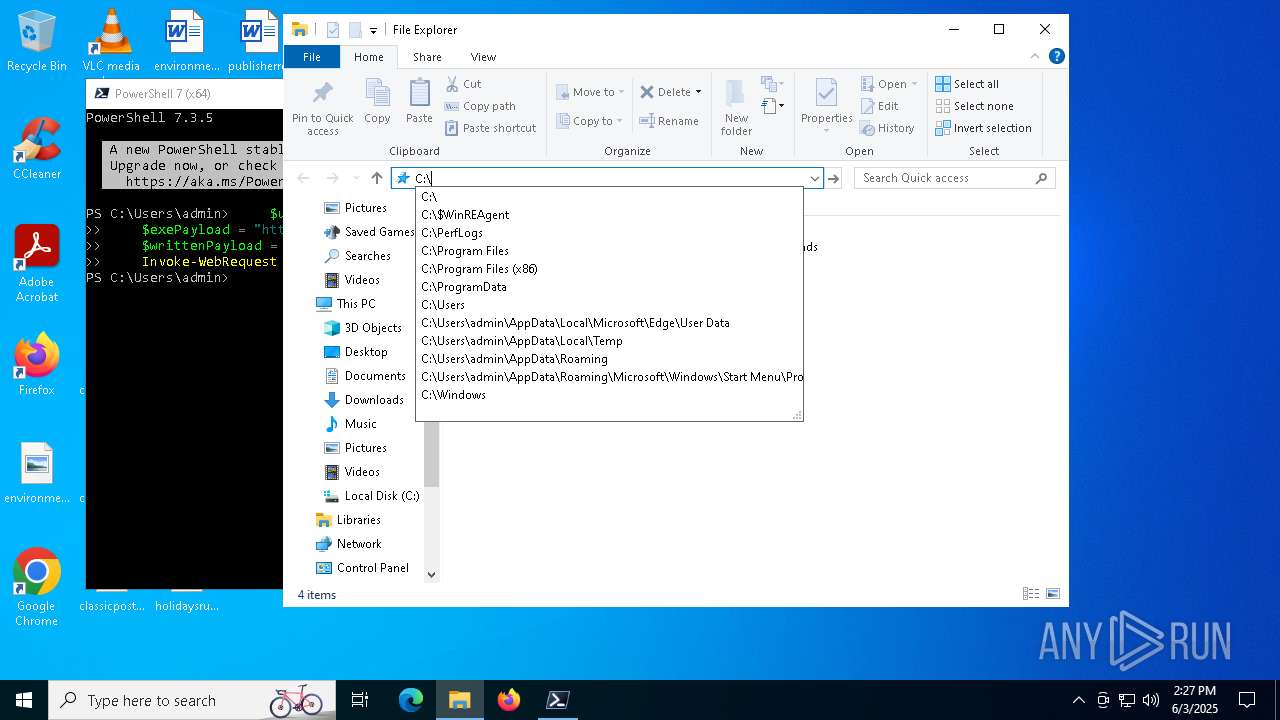Switch to the Share ribbon tab
The image size is (1280, 720).
(427, 57)
